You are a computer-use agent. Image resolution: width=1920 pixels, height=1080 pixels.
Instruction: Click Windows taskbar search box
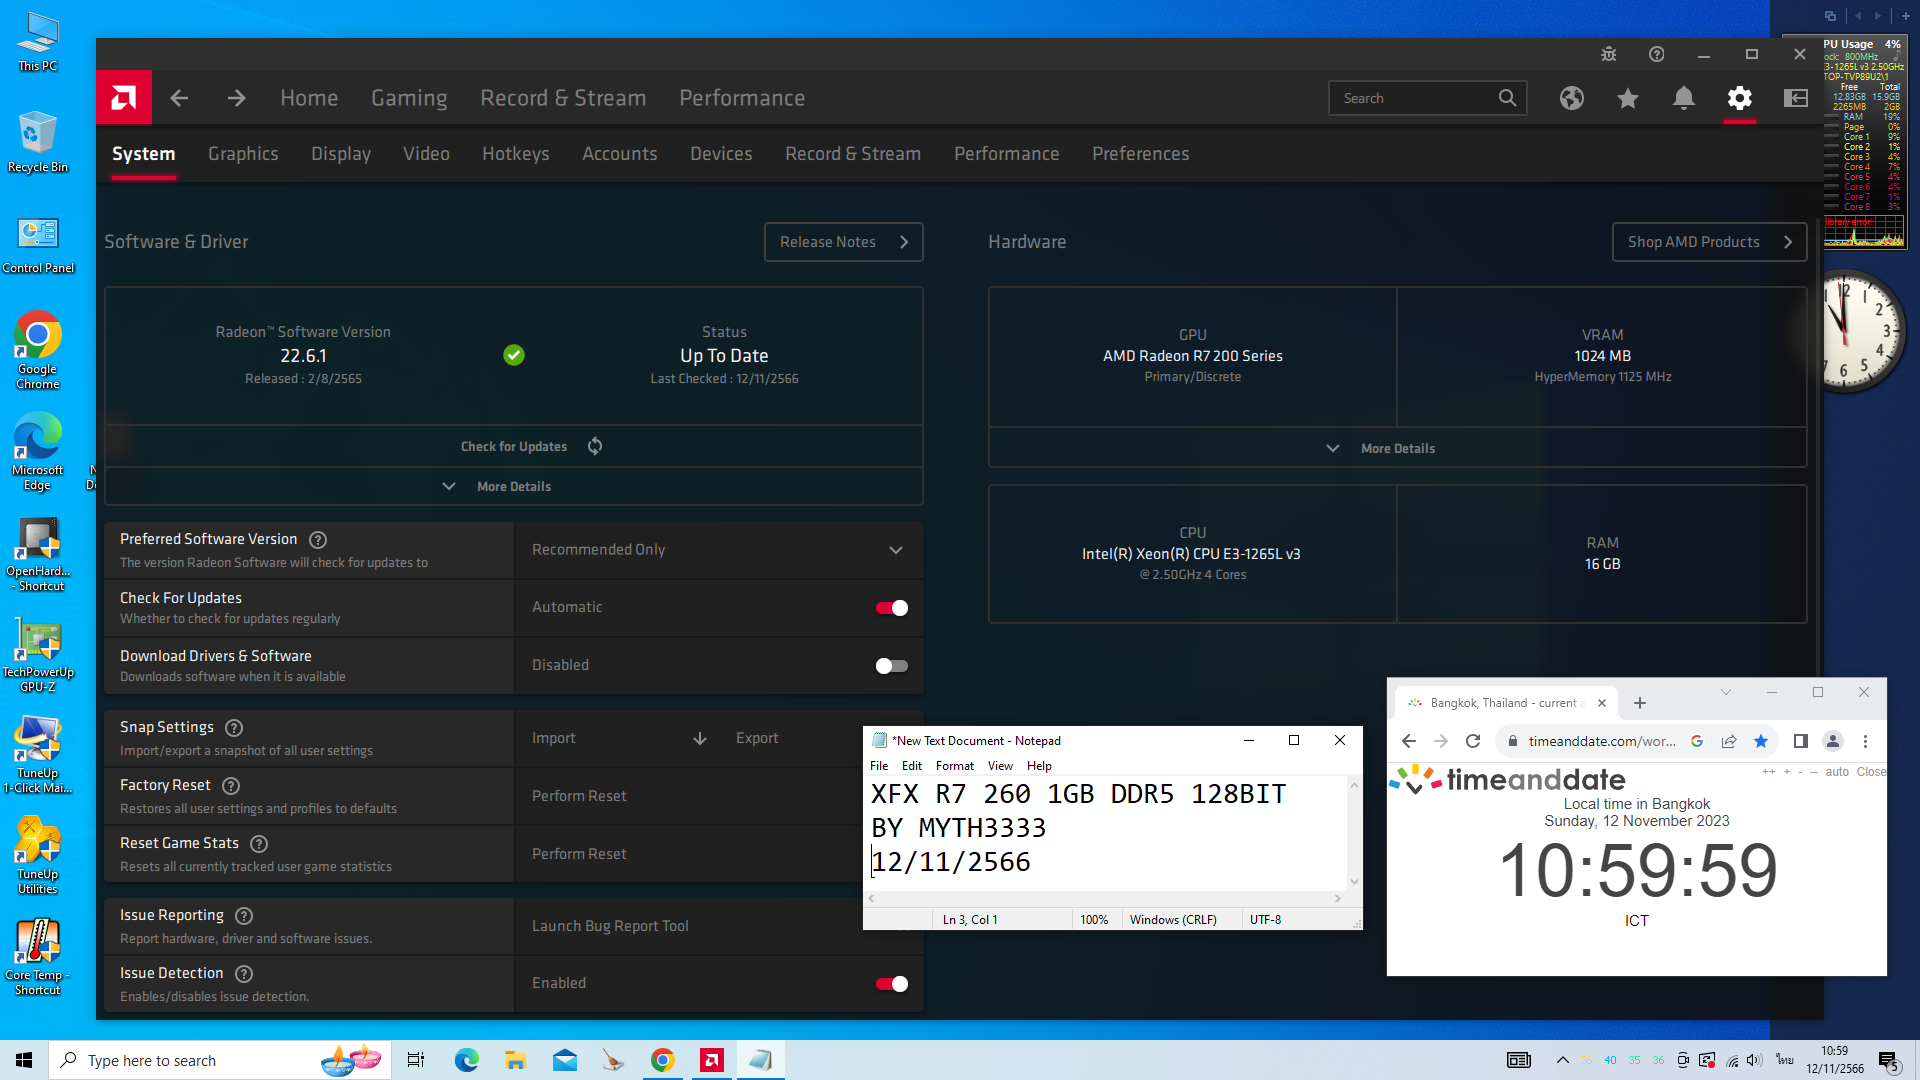(x=222, y=1060)
